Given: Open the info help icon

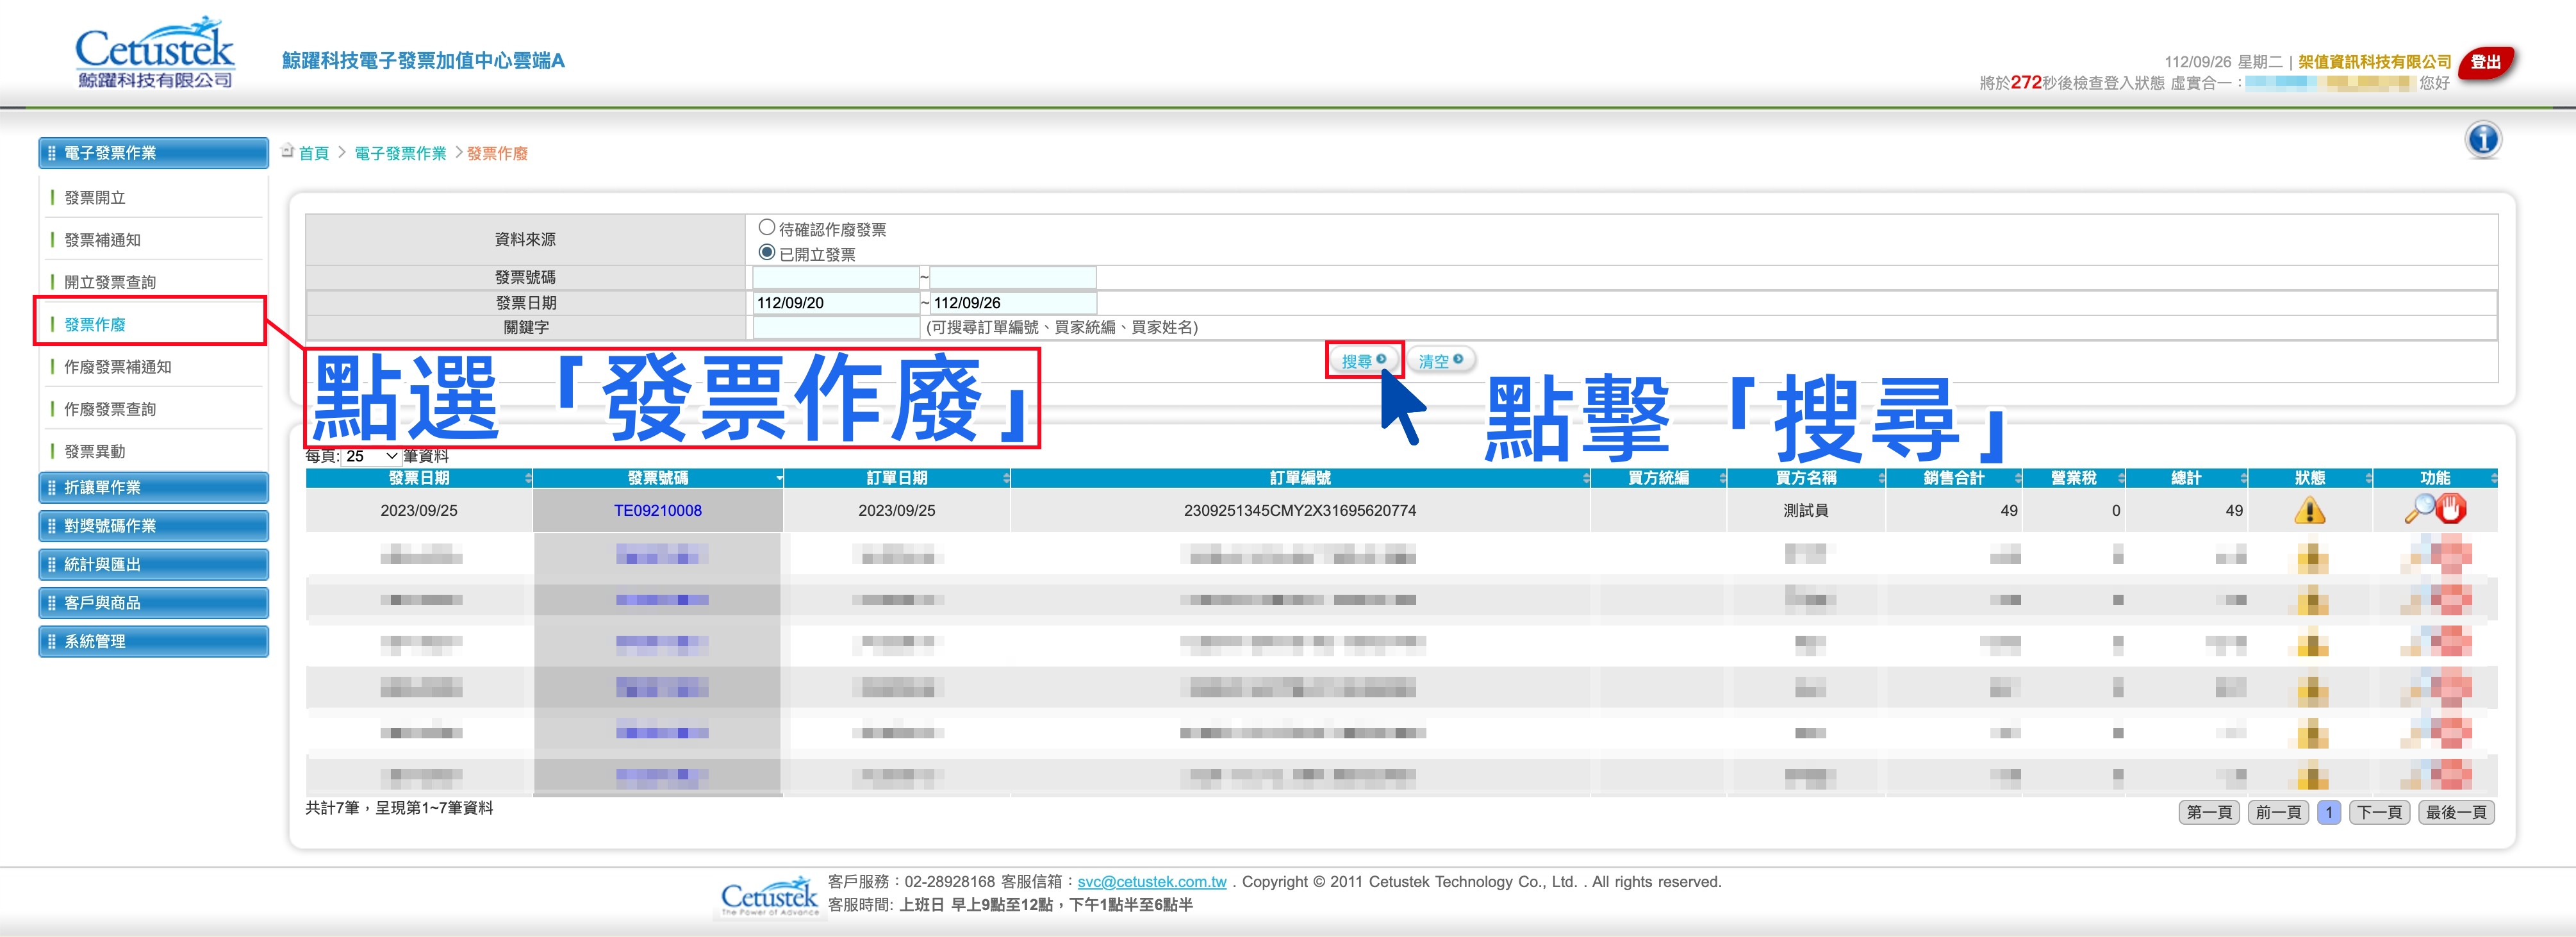Looking at the screenshot, I should [2482, 140].
